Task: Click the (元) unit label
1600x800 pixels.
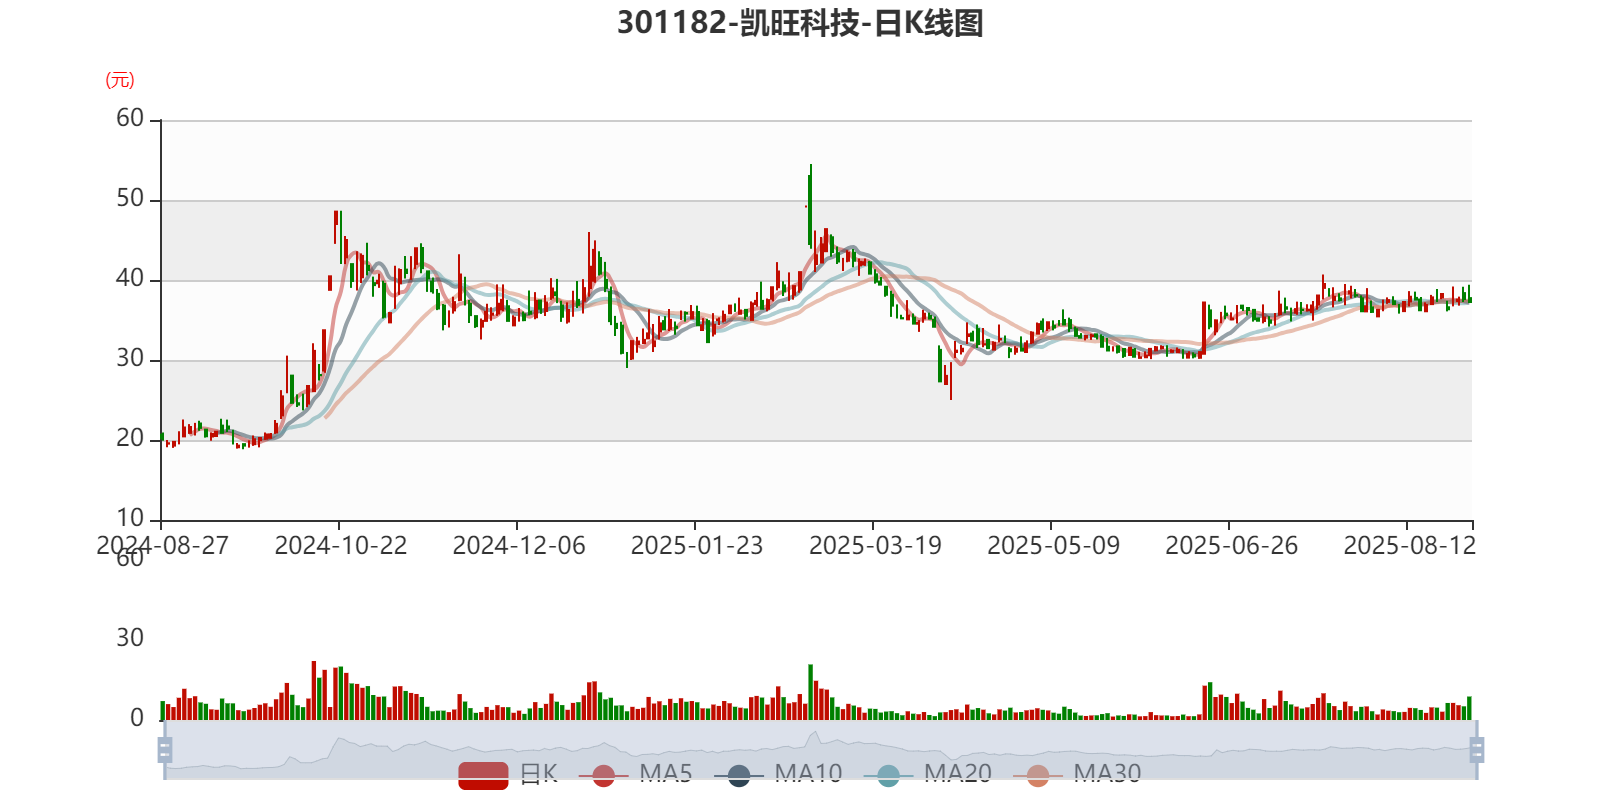Action: (120, 80)
